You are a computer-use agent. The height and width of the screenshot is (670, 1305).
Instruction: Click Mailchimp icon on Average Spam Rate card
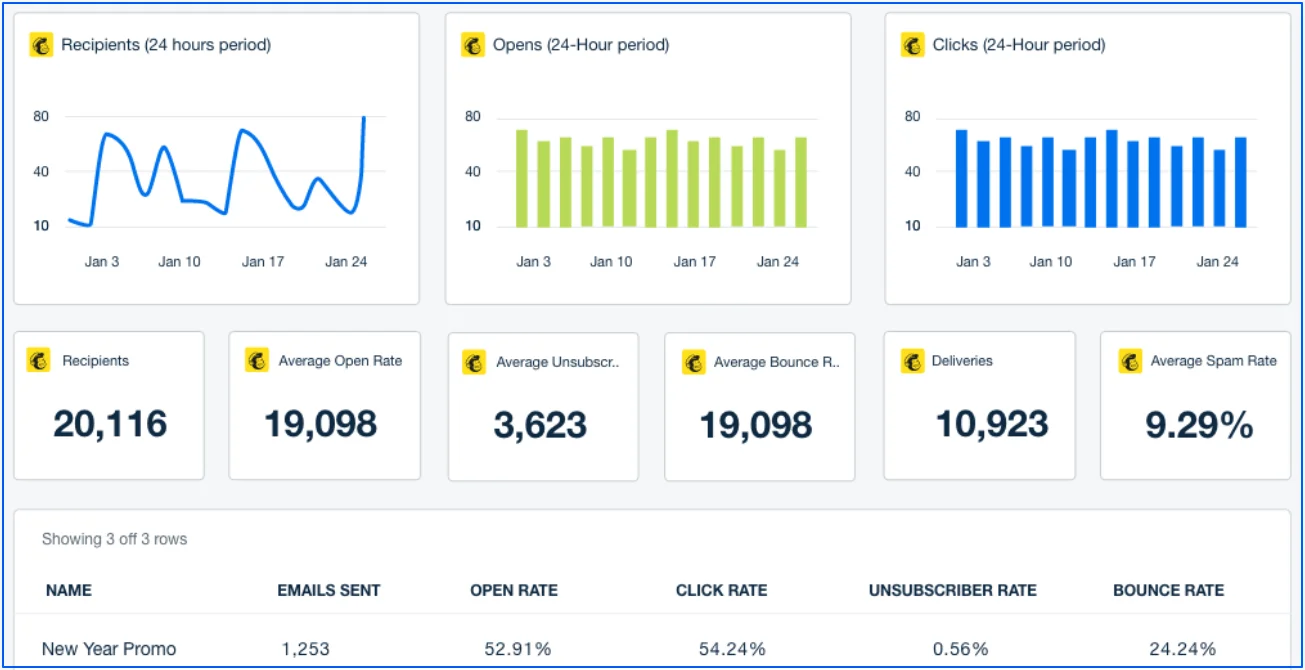[x=1130, y=361]
